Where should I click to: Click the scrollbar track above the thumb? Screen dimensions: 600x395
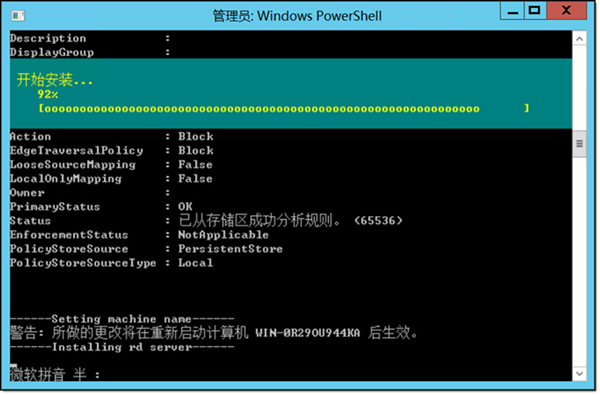point(579,88)
